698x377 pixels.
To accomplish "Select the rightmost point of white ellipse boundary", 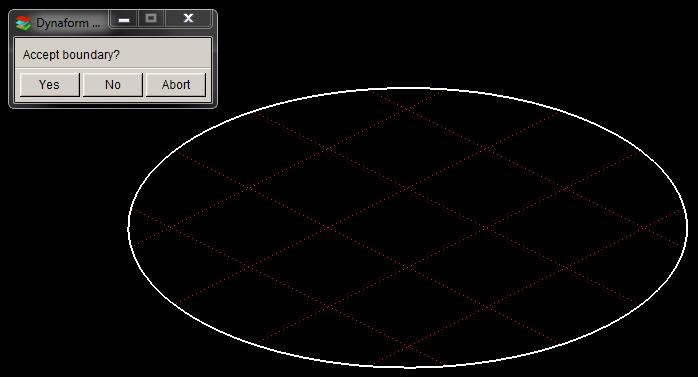I will coord(687,227).
